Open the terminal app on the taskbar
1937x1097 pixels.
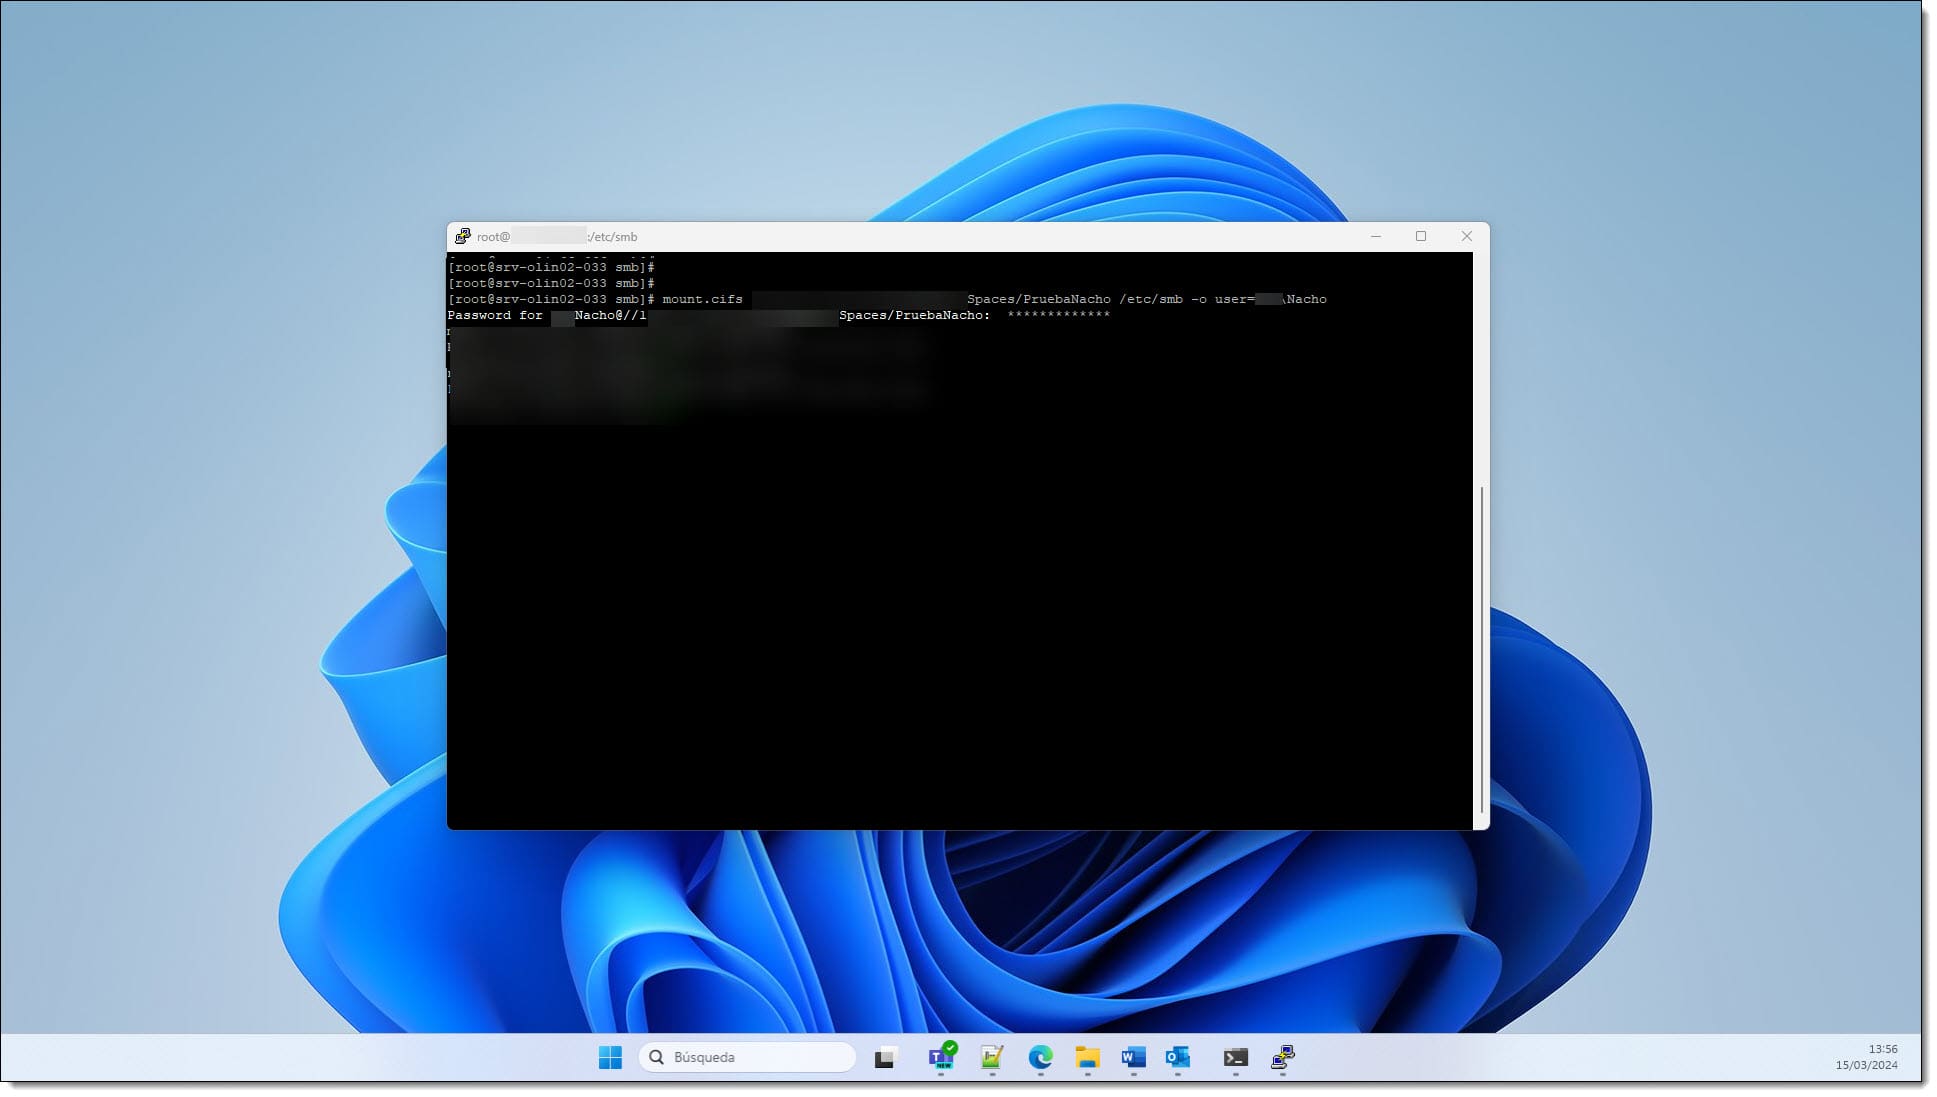pyautogui.click(x=1235, y=1057)
